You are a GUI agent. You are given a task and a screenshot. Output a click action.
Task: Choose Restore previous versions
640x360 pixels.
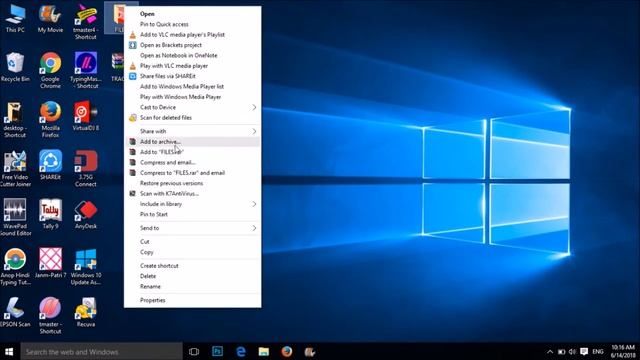[193, 183]
